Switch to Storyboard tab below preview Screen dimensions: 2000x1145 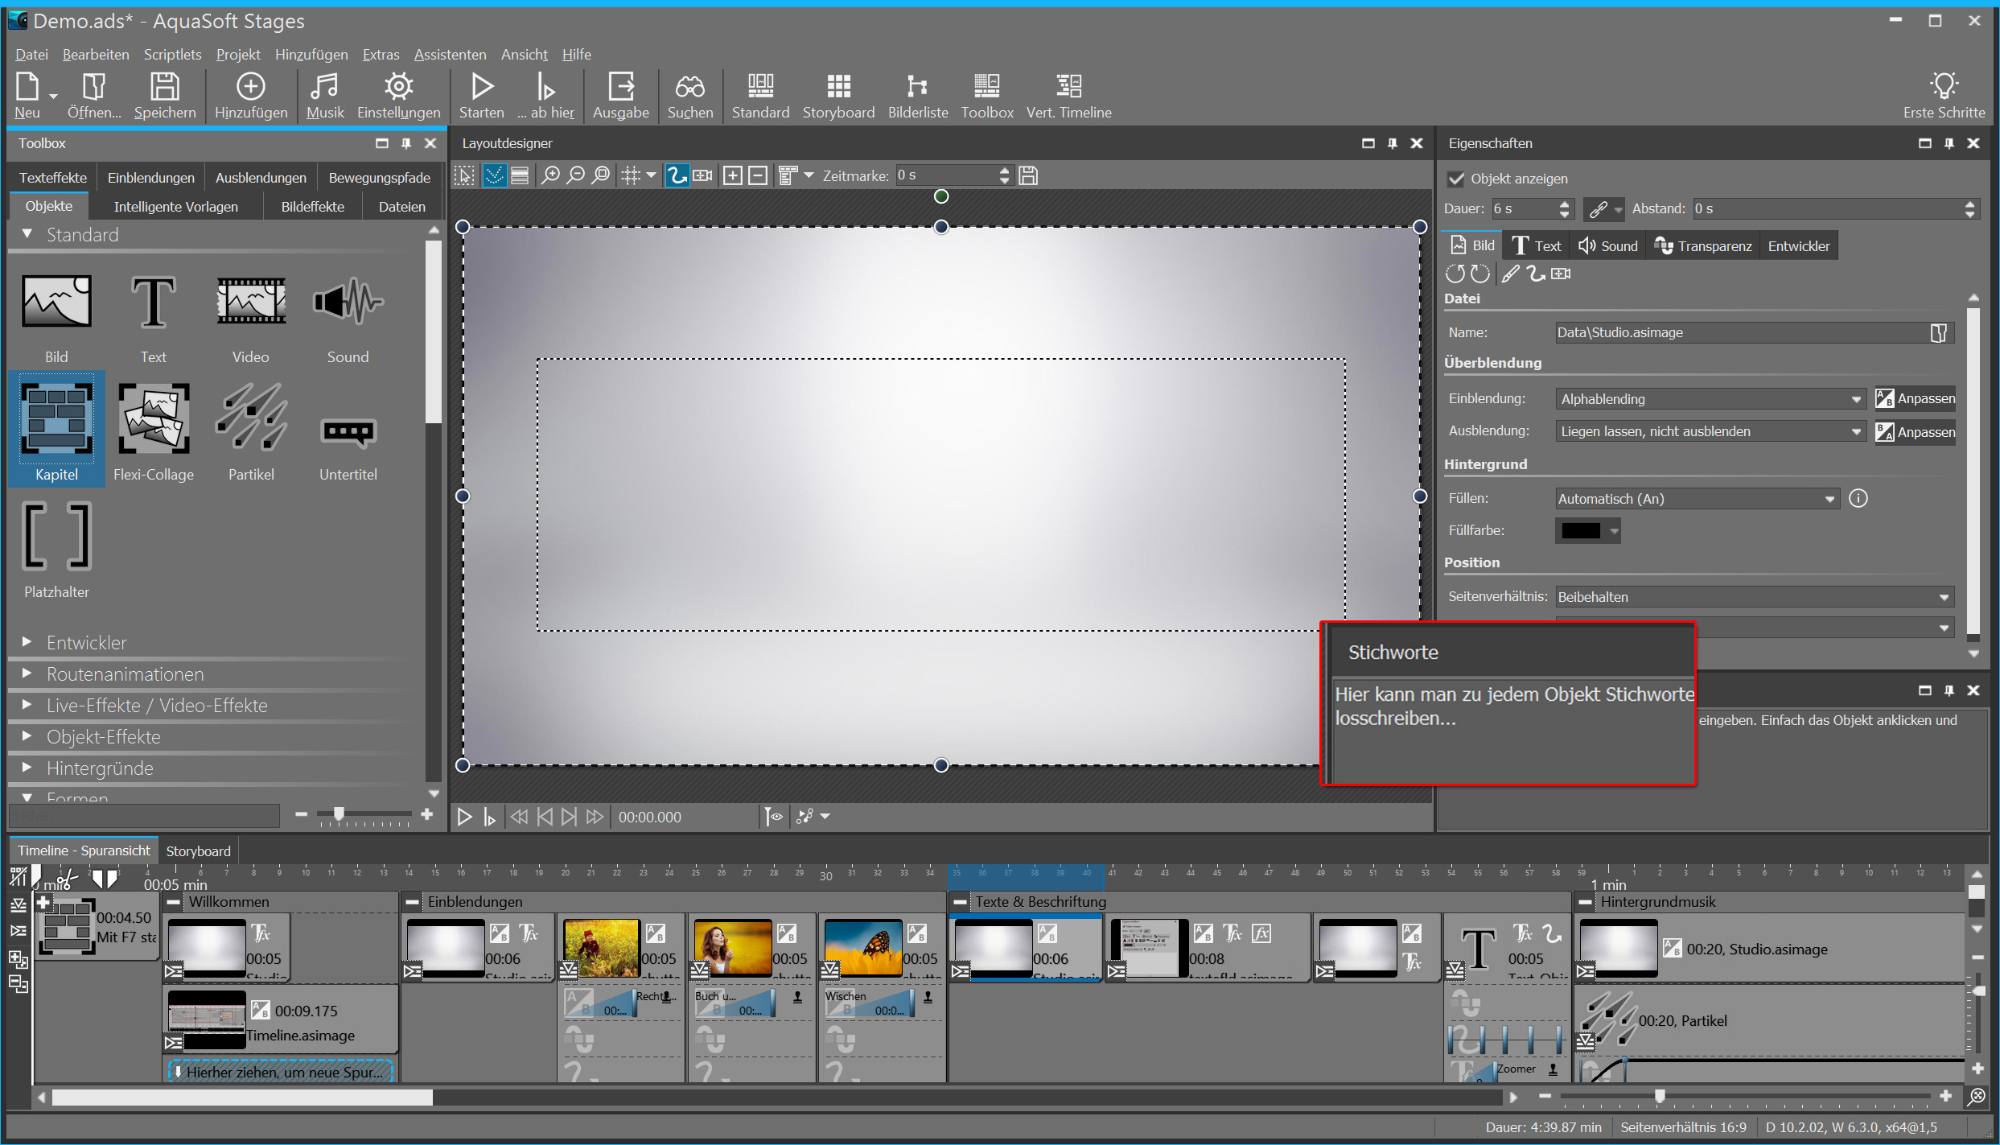coord(198,851)
